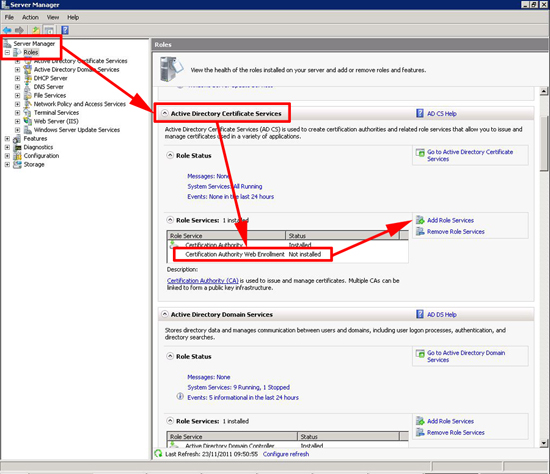550x474 pixels.
Task: Open the Action menu
Action: [x=30, y=17]
